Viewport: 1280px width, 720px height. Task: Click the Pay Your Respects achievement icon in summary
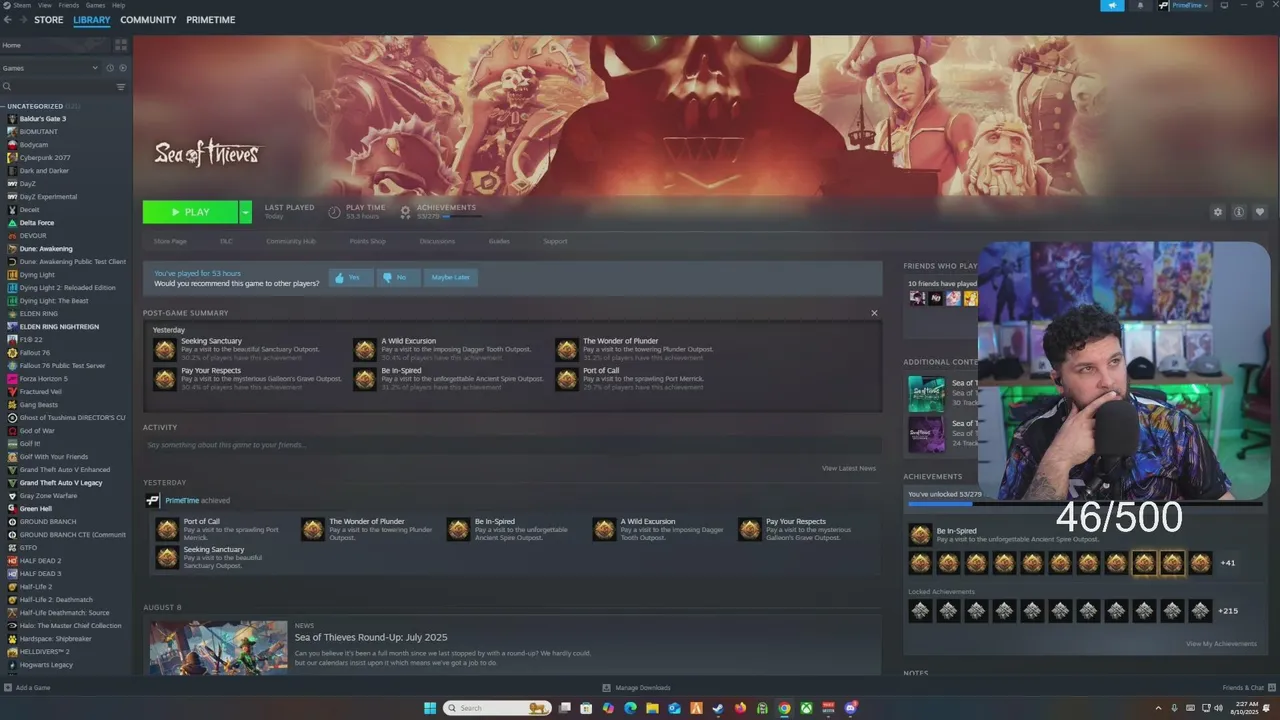[165, 379]
